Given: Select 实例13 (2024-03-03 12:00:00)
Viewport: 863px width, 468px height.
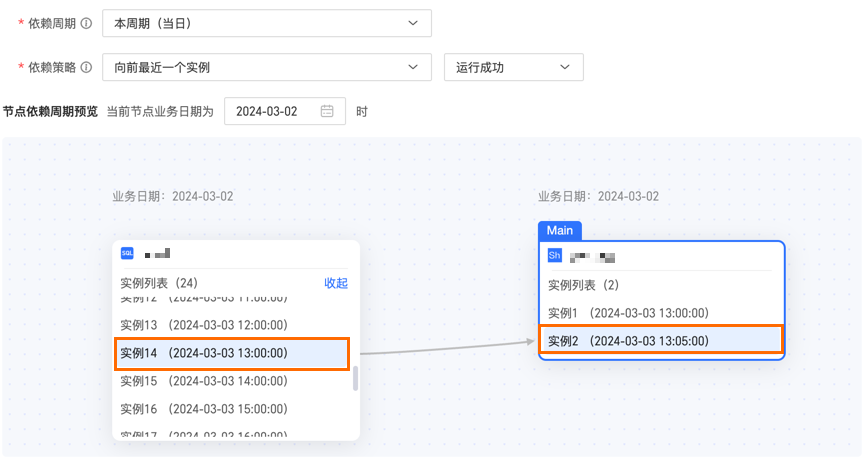Looking at the screenshot, I should click(204, 325).
